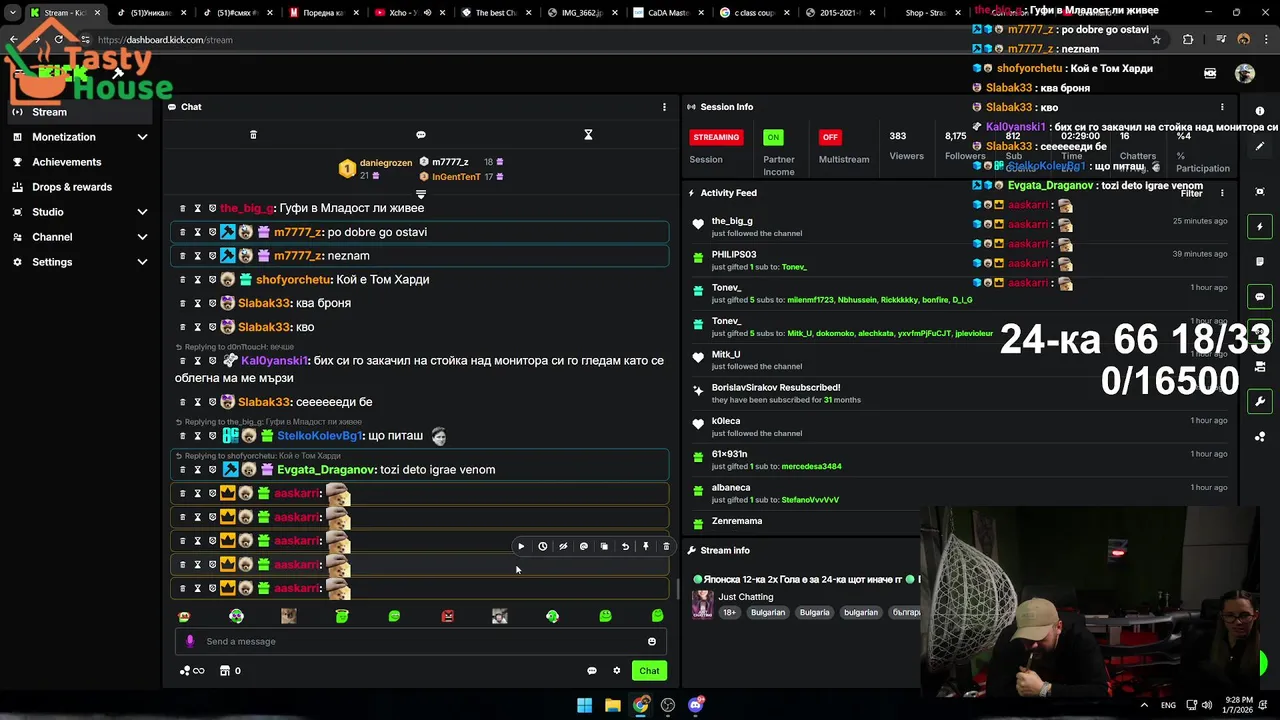Toggle wrench widget in right sidebar

(1260, 402)
